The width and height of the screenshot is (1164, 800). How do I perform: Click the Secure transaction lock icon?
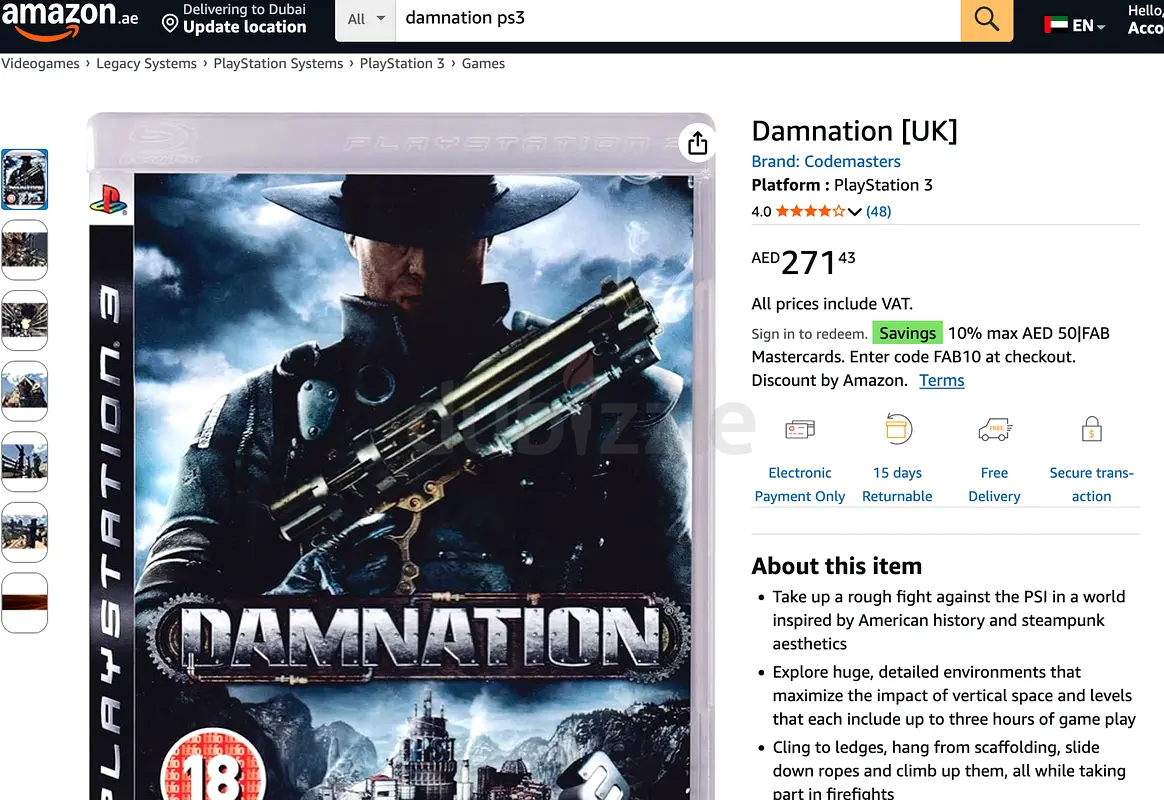pos(1091,429)
